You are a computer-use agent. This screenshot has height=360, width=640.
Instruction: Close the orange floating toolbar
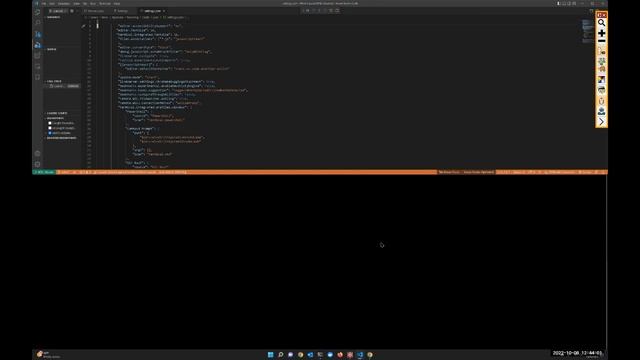[604, 15]
